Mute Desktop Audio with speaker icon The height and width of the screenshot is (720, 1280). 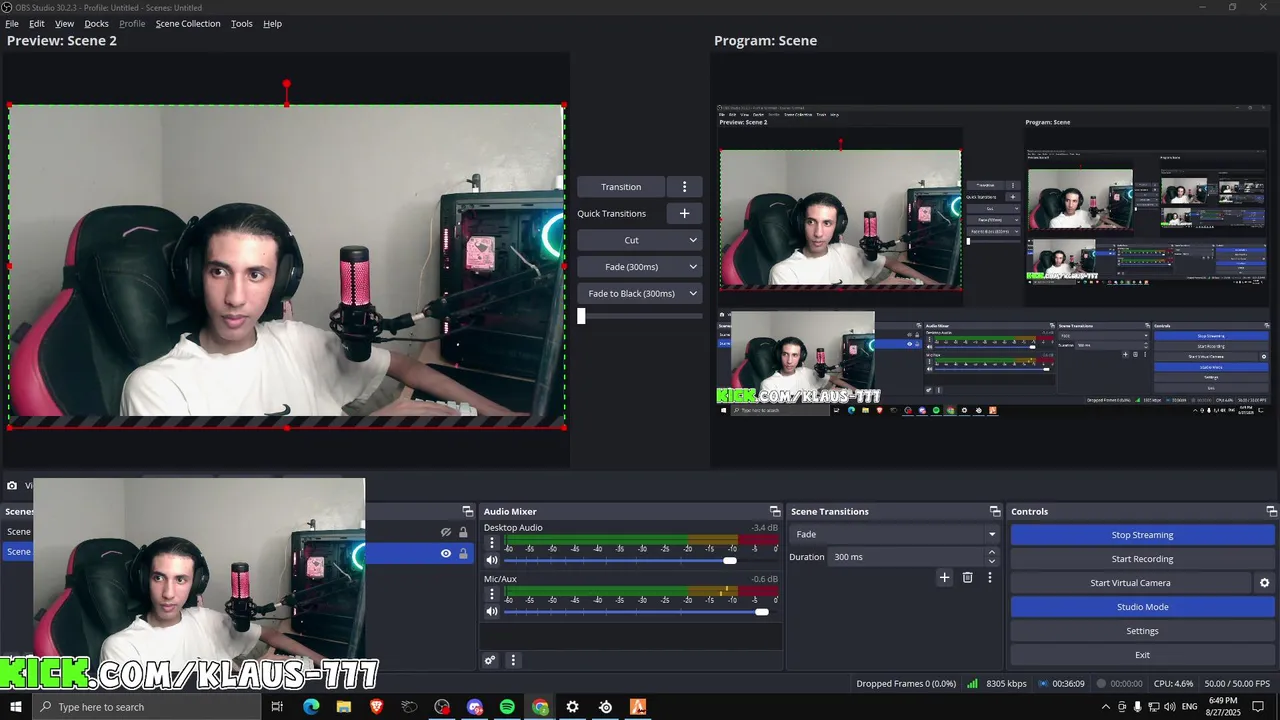[x=491, y=560]
